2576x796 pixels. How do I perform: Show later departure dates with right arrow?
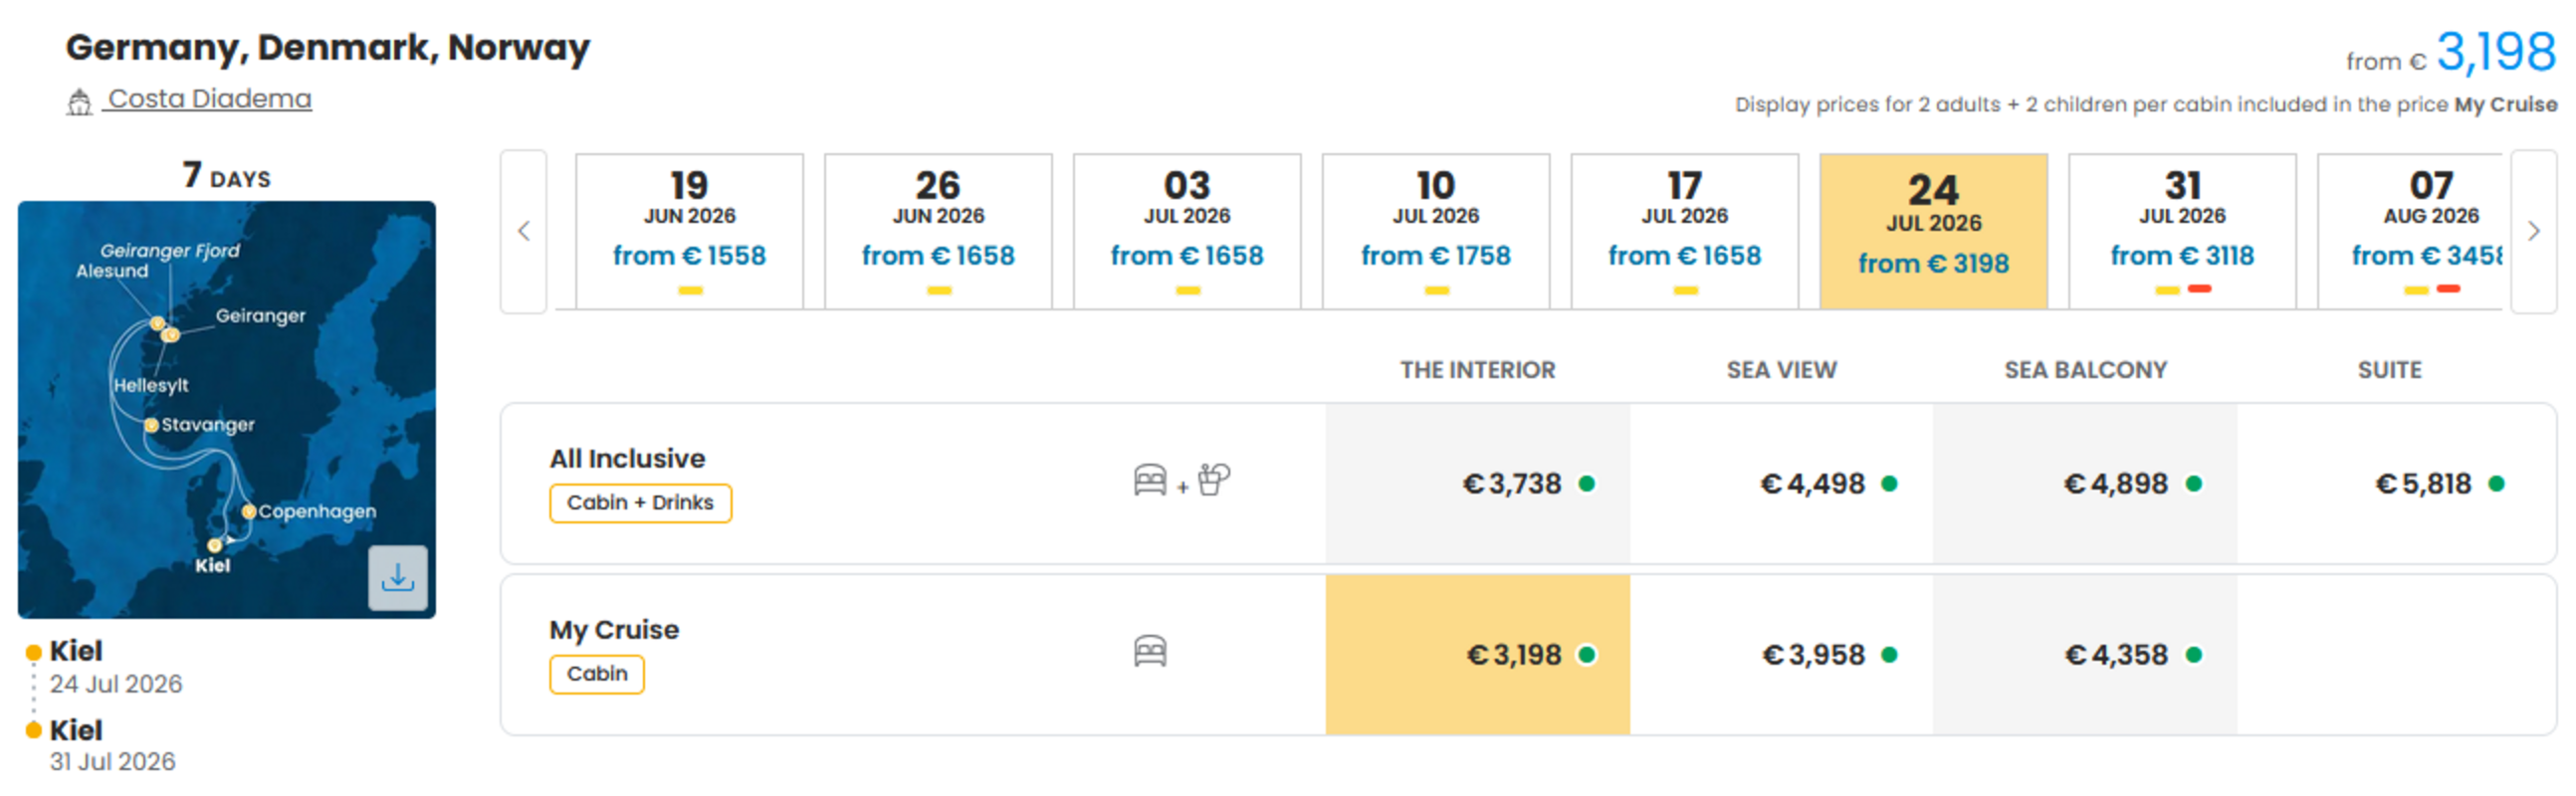click(x=2533, y=231)
